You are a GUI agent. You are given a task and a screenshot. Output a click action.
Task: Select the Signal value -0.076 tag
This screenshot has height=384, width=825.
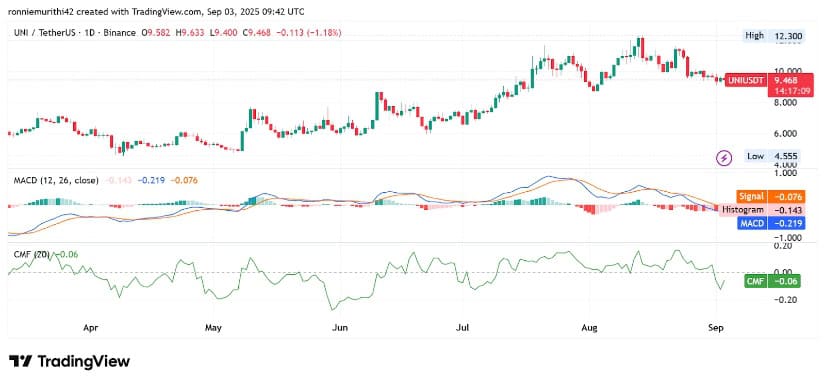pos(786,197)
